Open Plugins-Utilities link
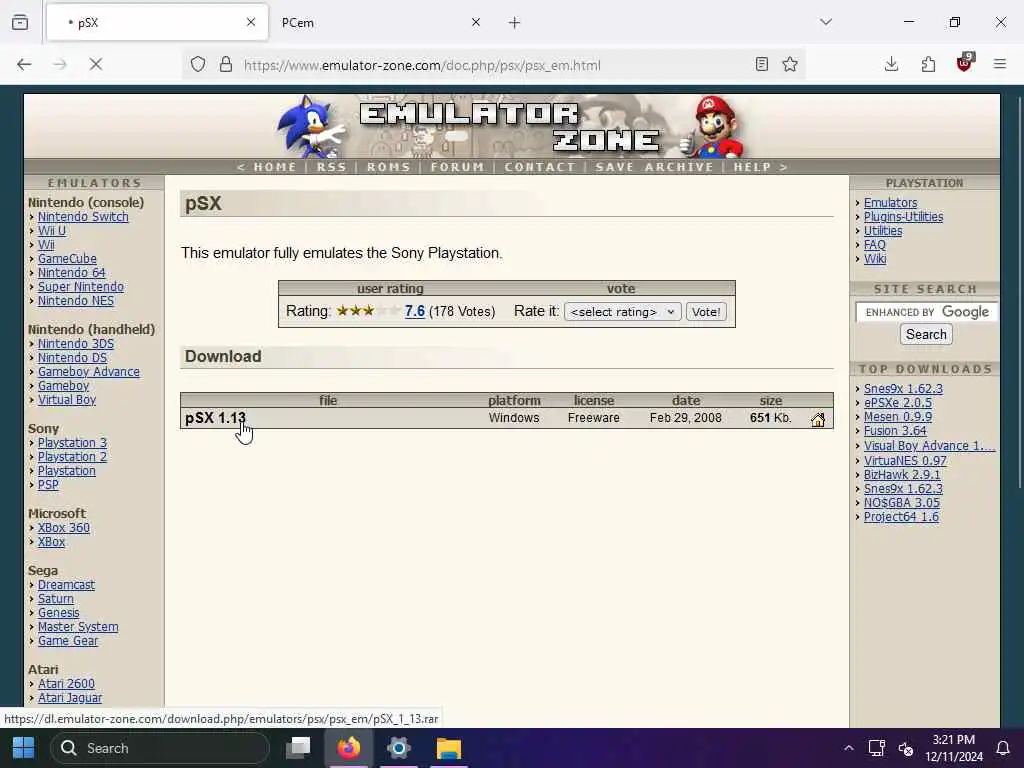Image resolution: width=1024 pixels, height=768 pixels. [903, 217]
